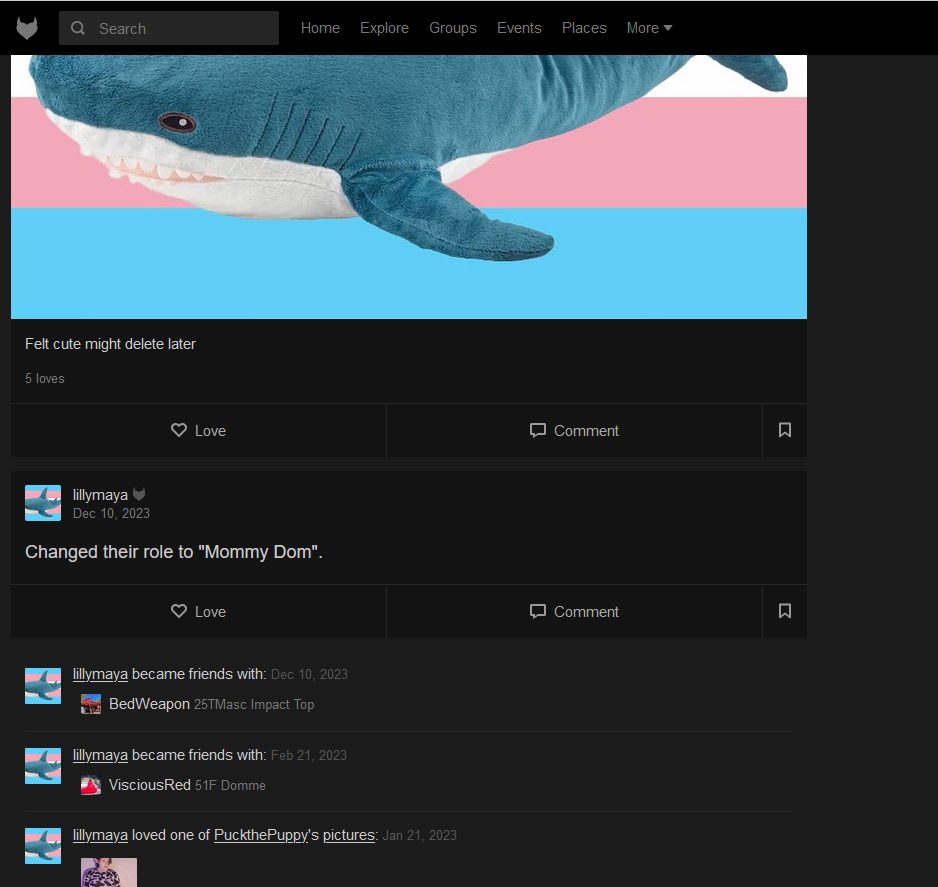
Task: Click "25TMasc Impact Top" description text
Action: (254, 705)
